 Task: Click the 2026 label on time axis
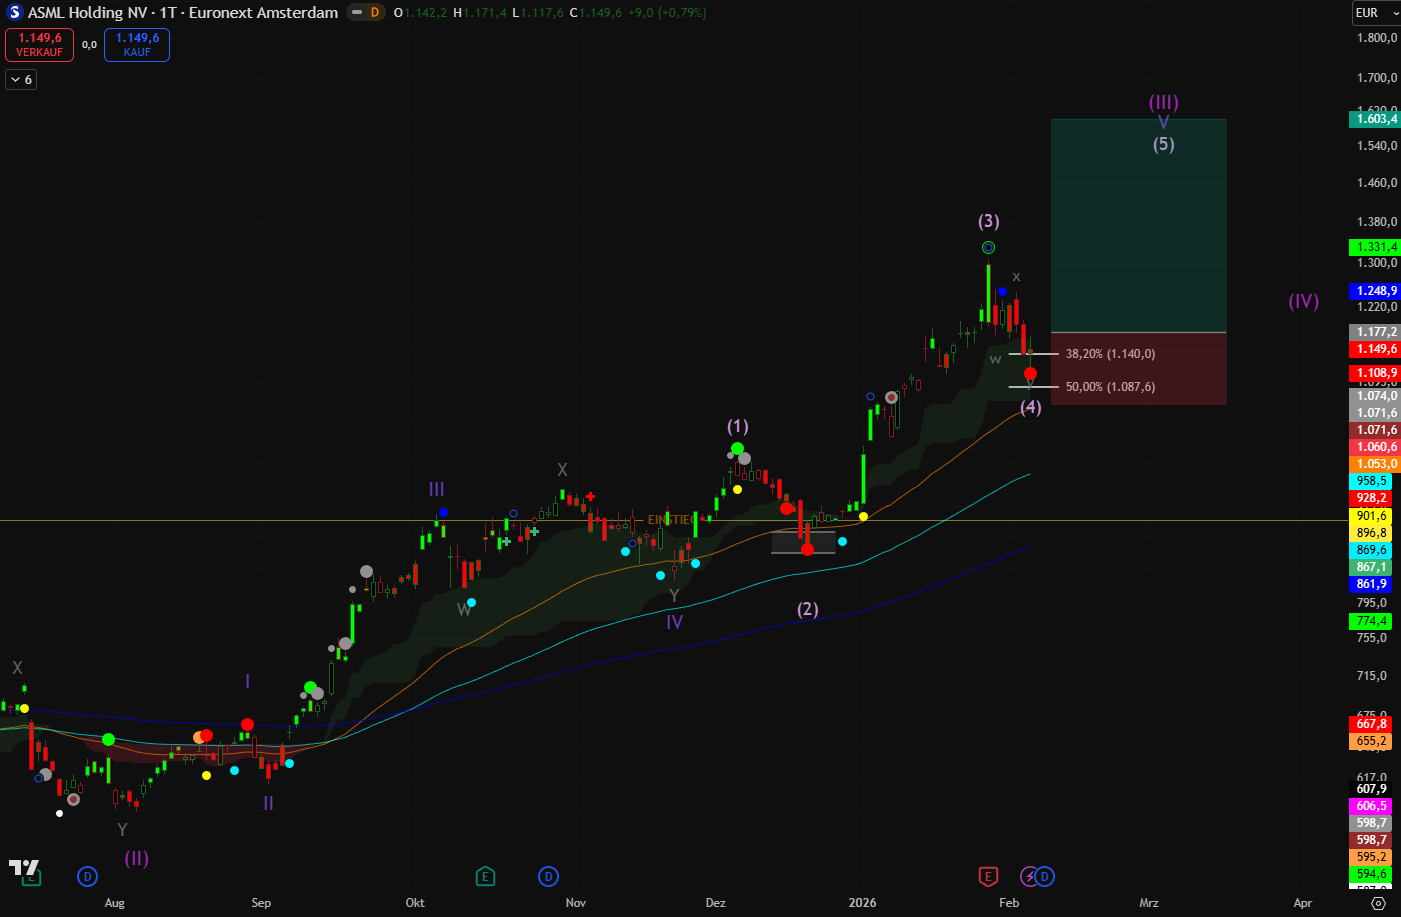[x=862, y=903]
